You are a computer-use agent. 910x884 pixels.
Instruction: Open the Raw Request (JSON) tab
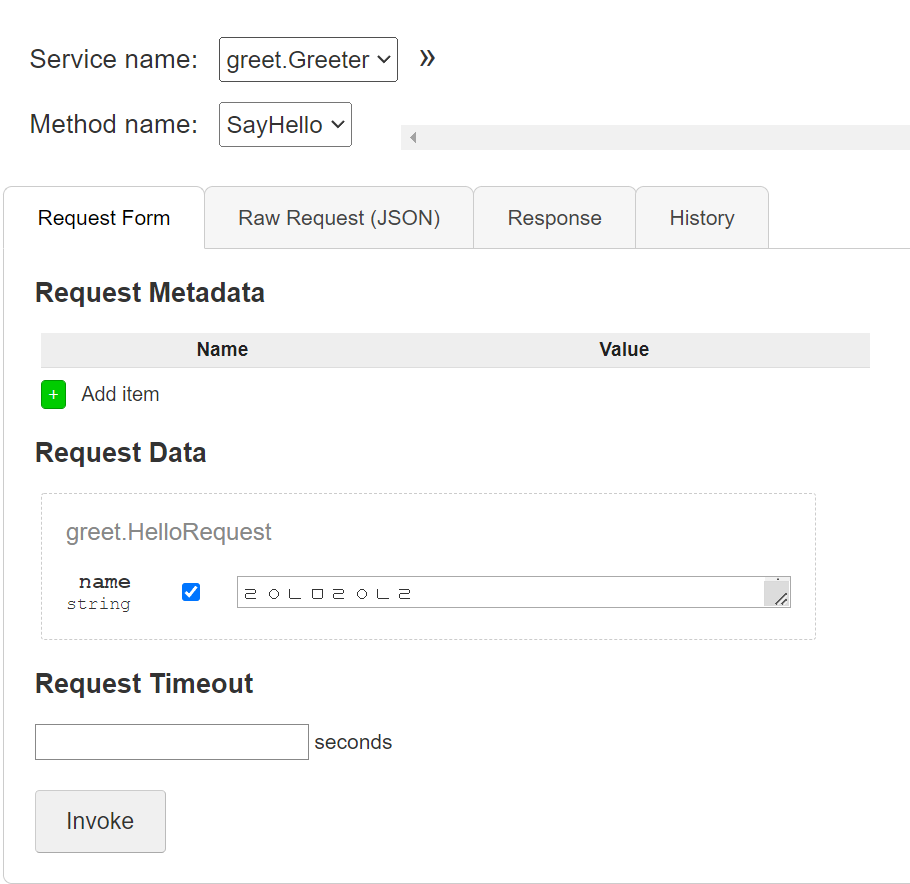pos(339,218)
